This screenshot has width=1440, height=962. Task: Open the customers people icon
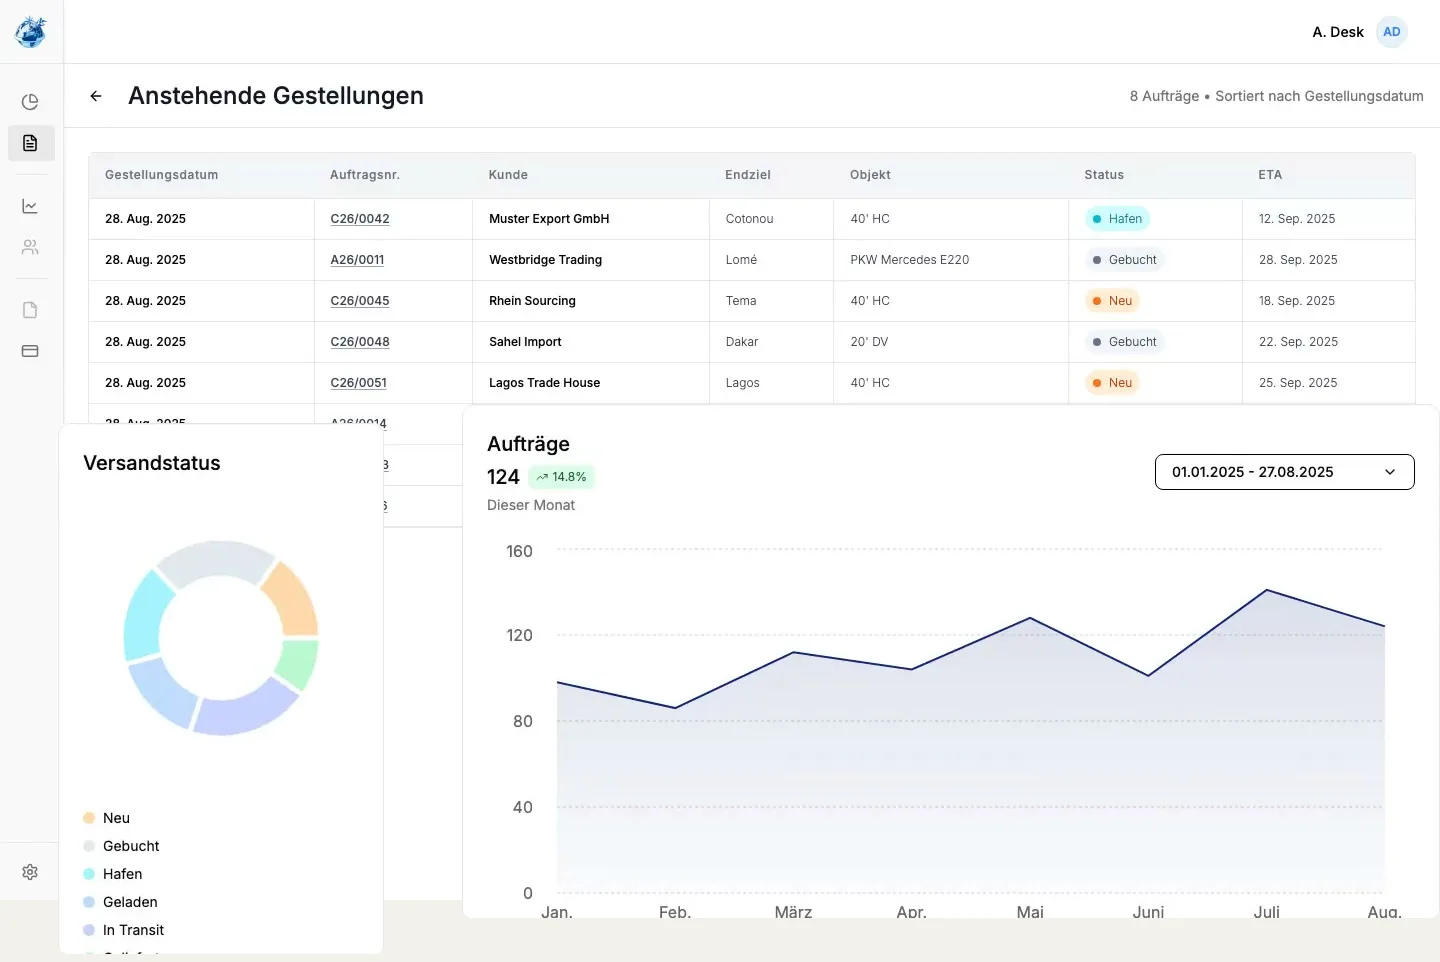click(30, 247)
